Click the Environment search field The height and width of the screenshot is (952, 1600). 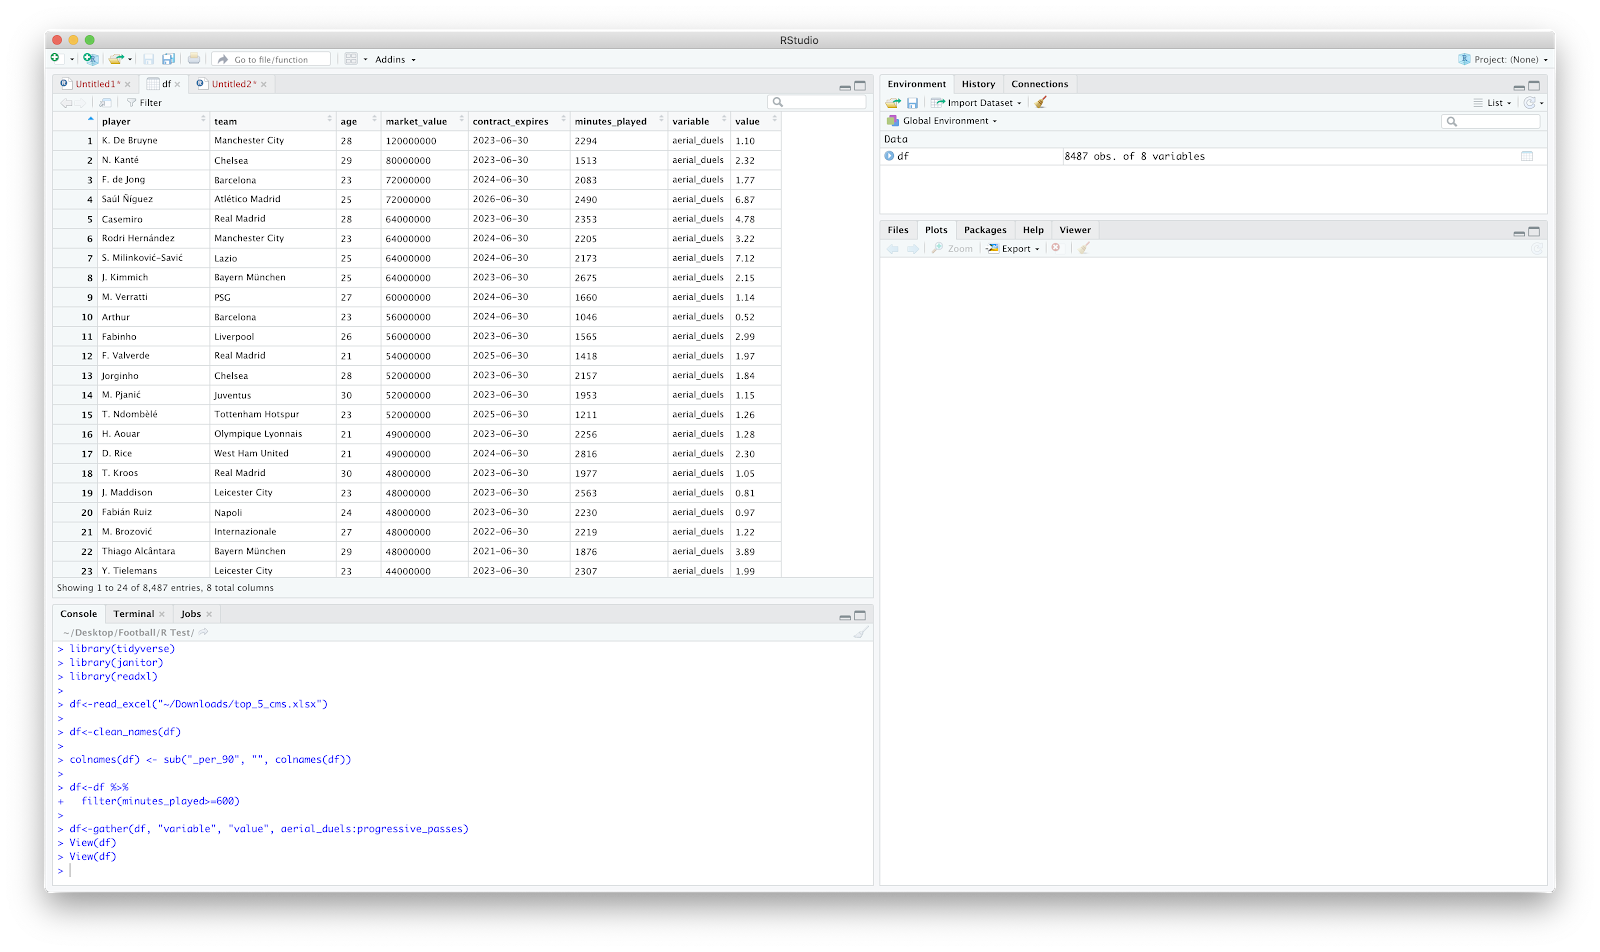coord(1491,121)
